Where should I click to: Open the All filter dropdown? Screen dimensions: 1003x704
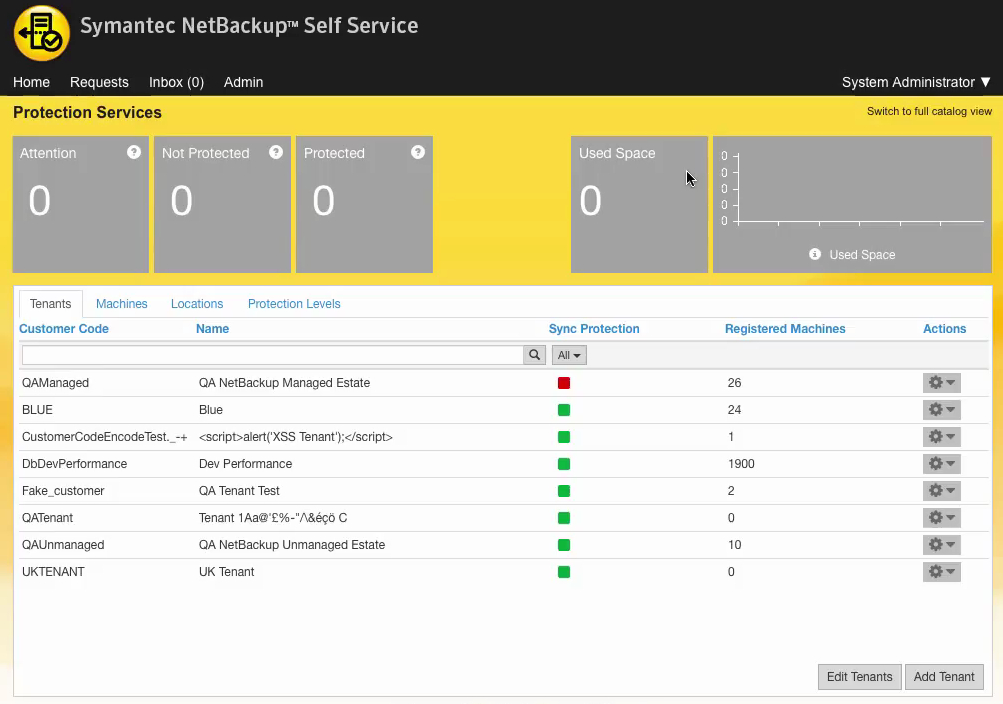[x=569, y=355]
